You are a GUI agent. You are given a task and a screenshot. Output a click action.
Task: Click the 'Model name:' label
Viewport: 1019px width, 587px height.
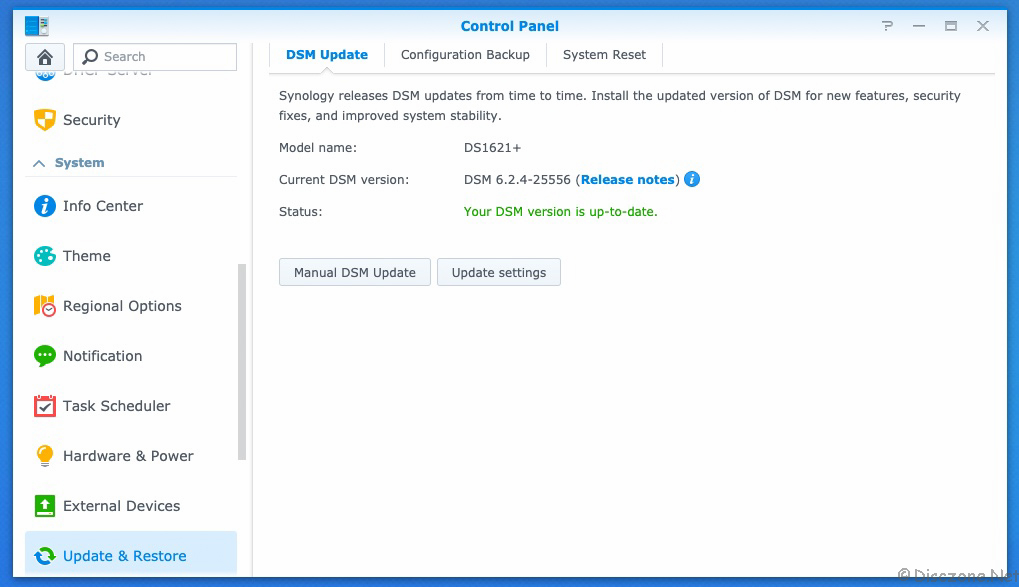point(318,148)
